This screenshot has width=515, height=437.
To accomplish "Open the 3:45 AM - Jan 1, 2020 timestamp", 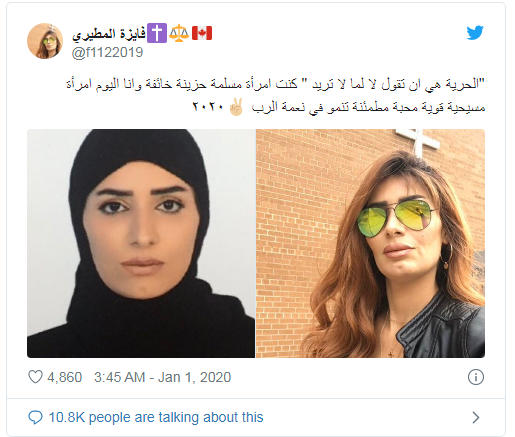I will tap(162, 377).
